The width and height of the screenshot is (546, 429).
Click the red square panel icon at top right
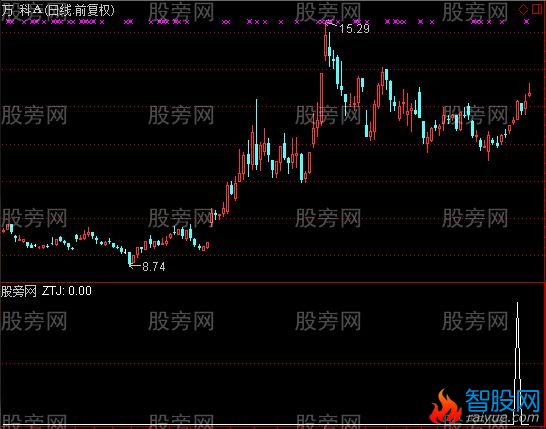(537, 9)
